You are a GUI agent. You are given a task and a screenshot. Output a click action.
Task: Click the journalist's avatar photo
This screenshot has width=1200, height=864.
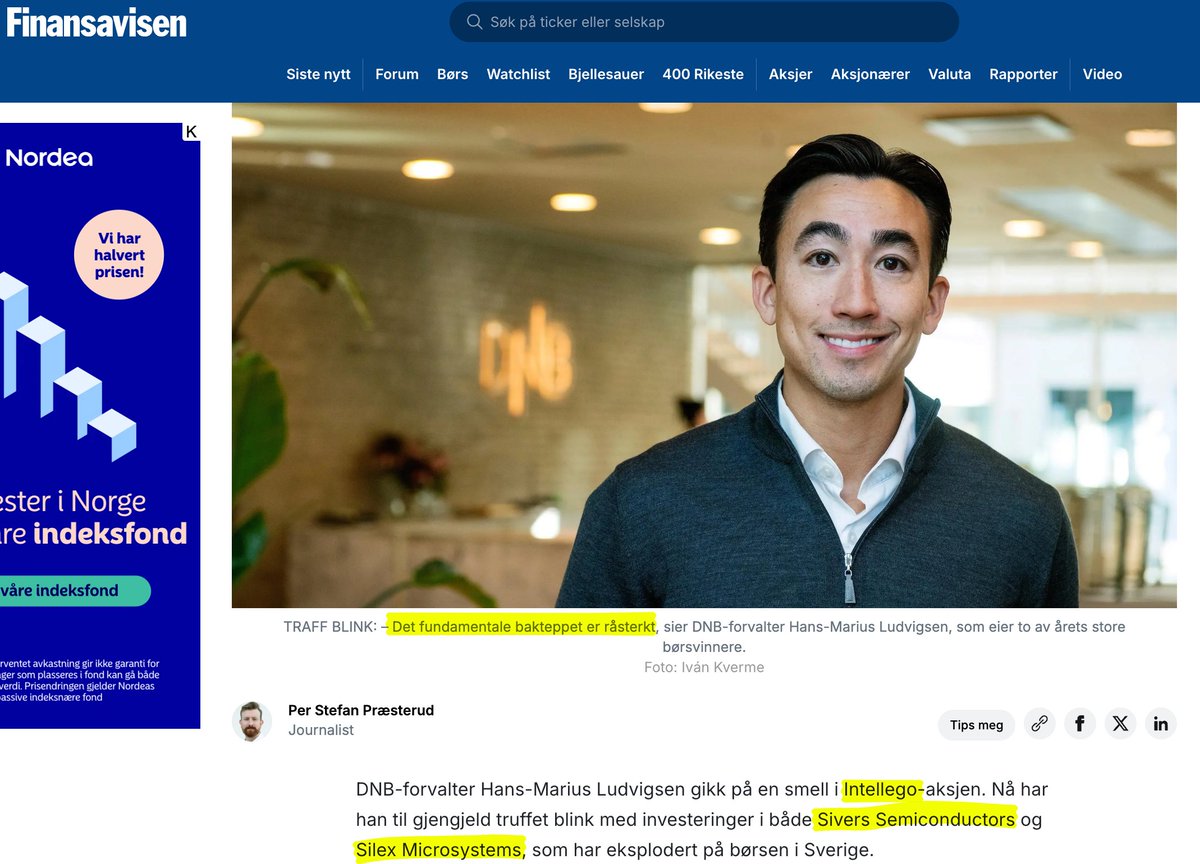coord(252,721)
